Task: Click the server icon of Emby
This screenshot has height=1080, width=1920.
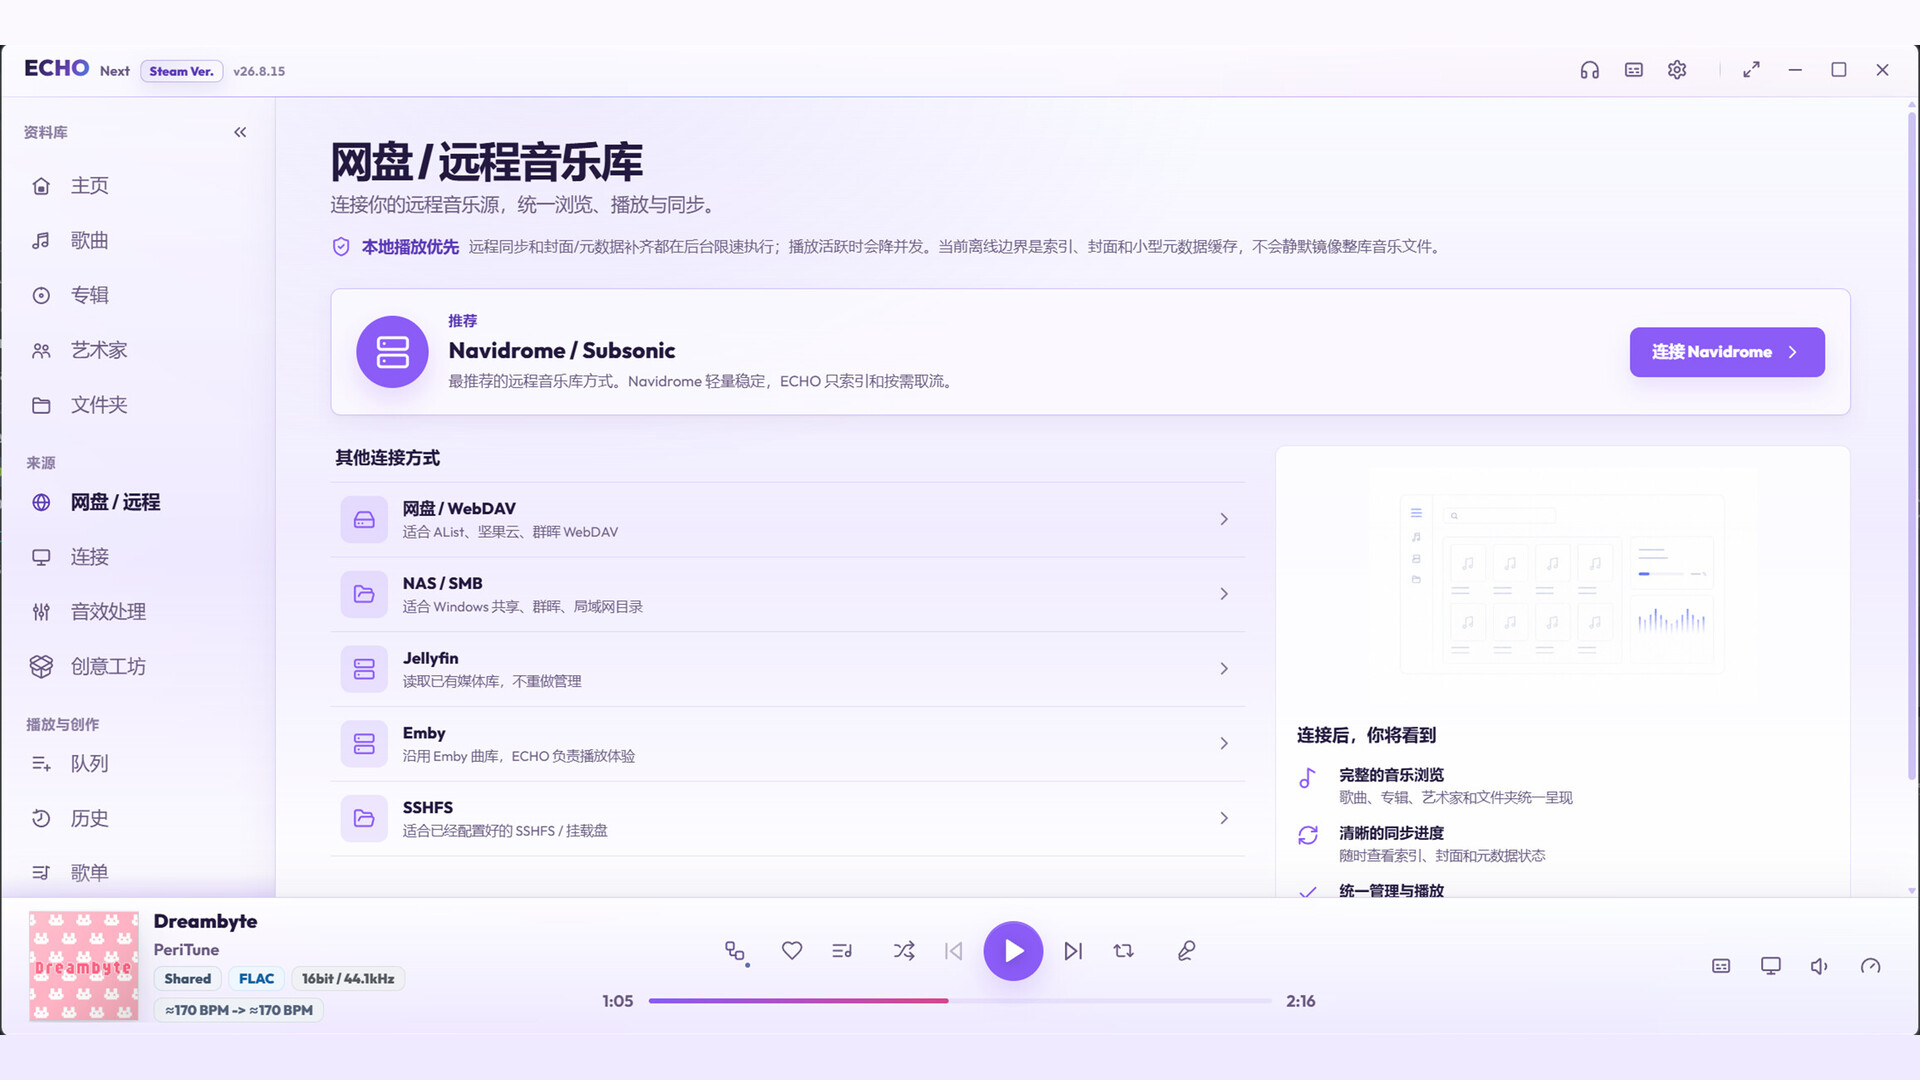Action: click(364, 744)
